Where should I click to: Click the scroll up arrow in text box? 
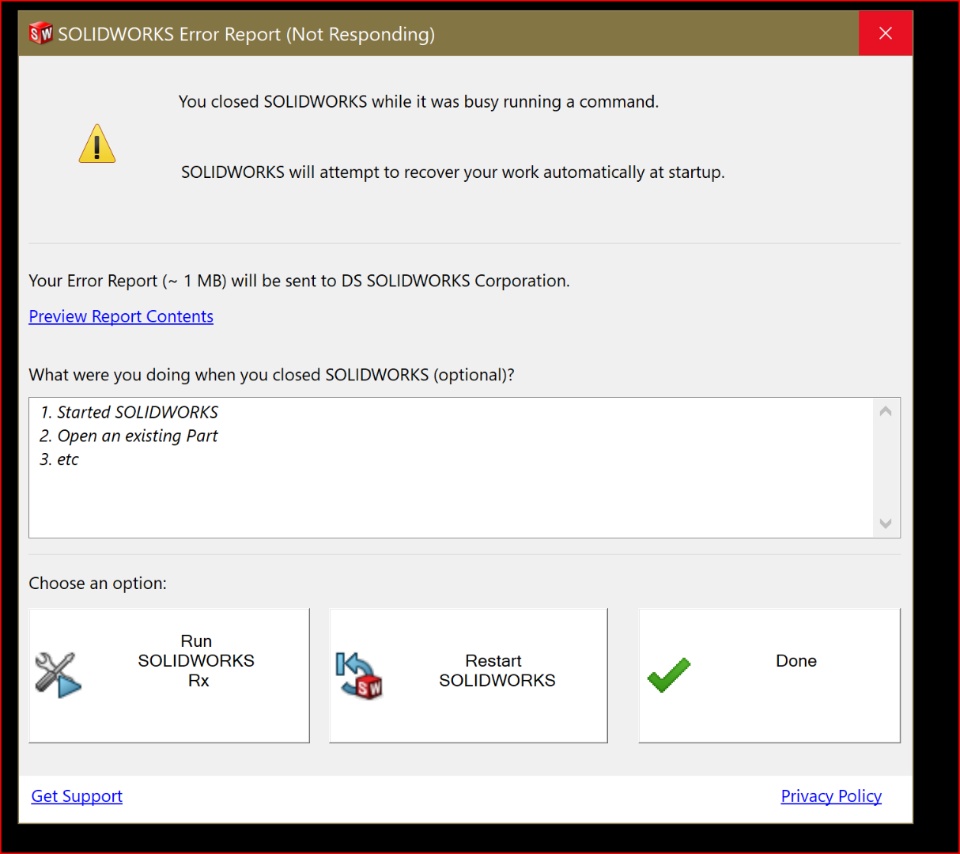(885, 411)
